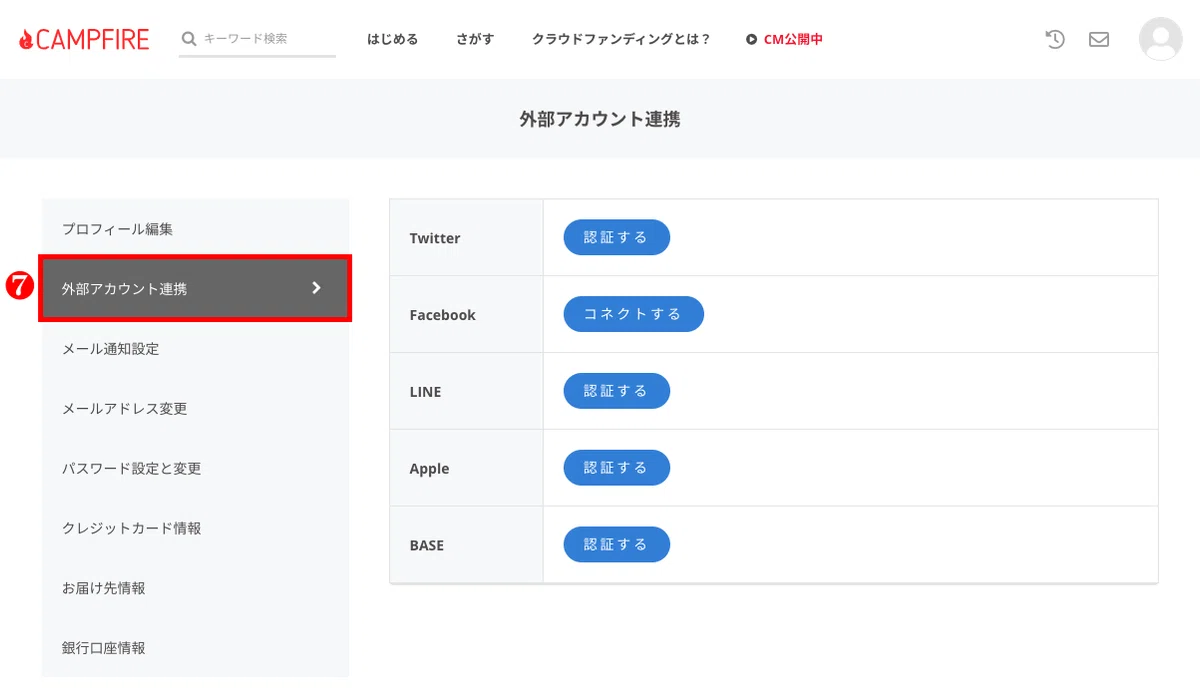
Task: Click 認証する button for Apple
Action: 616,468
